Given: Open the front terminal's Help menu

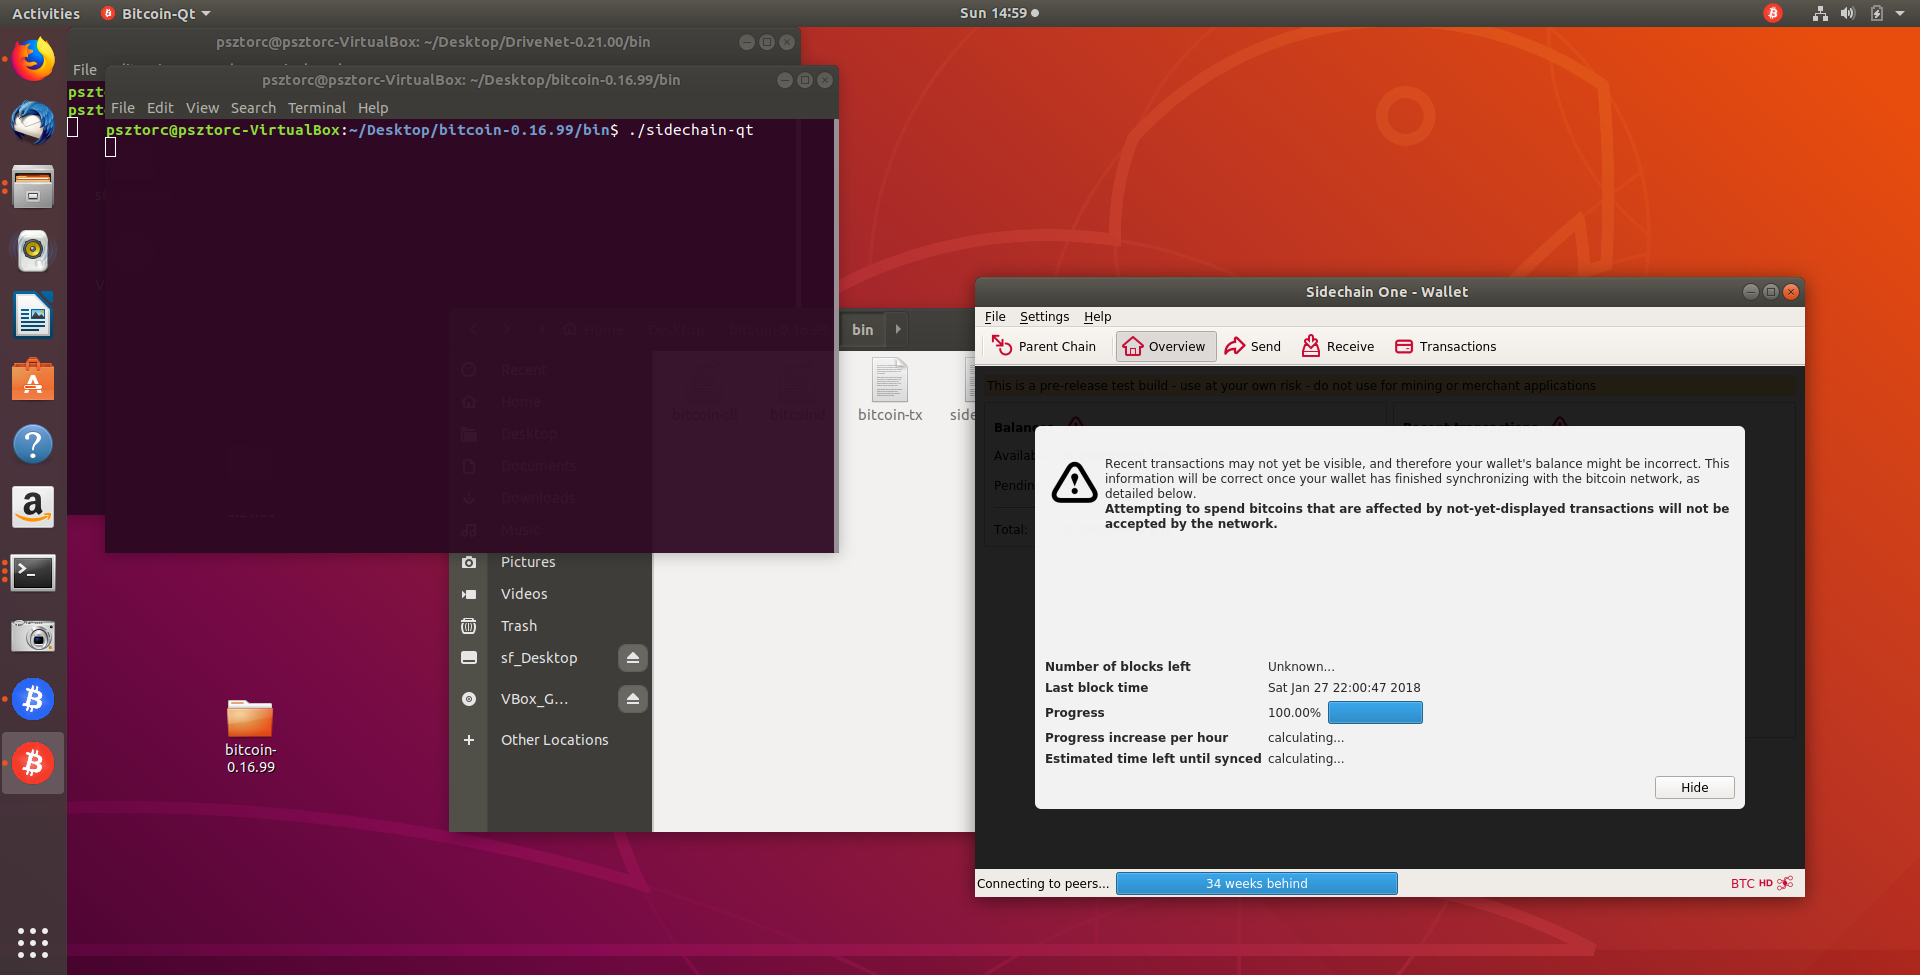Looking at the screenshot, I should (373, 108).
